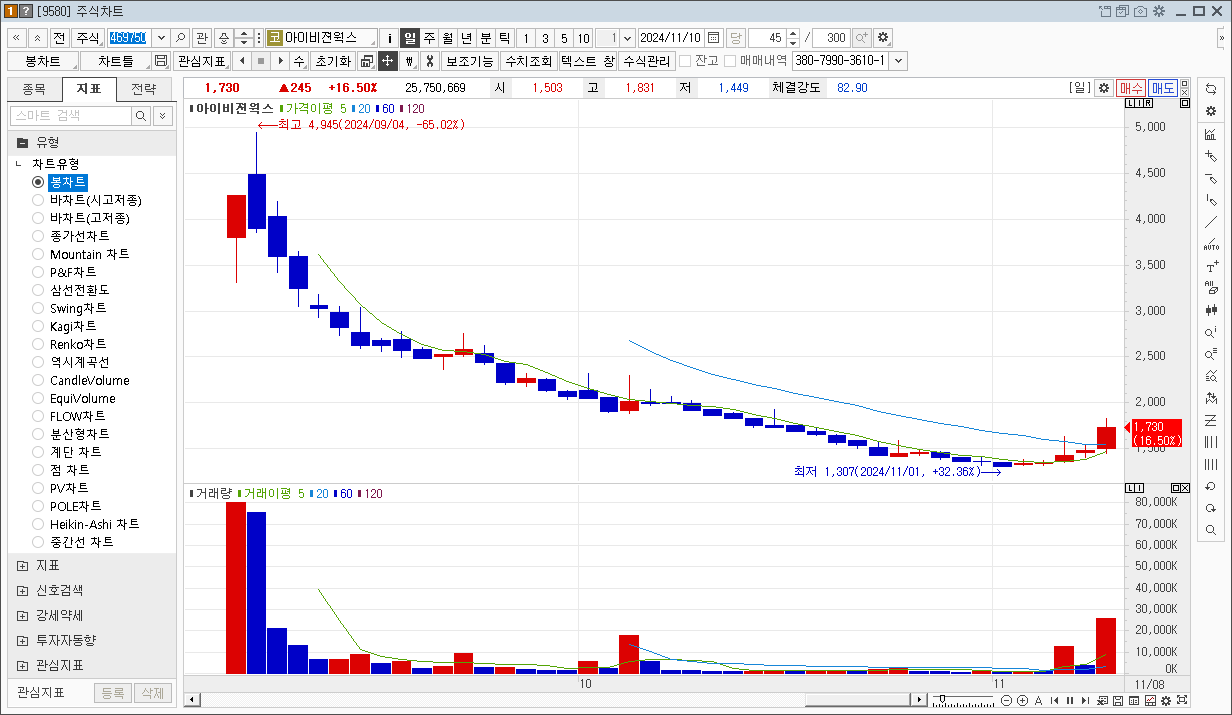Open the account number dropdown arrow
This screenshot has width=1232, height=715.
[898, 61]
